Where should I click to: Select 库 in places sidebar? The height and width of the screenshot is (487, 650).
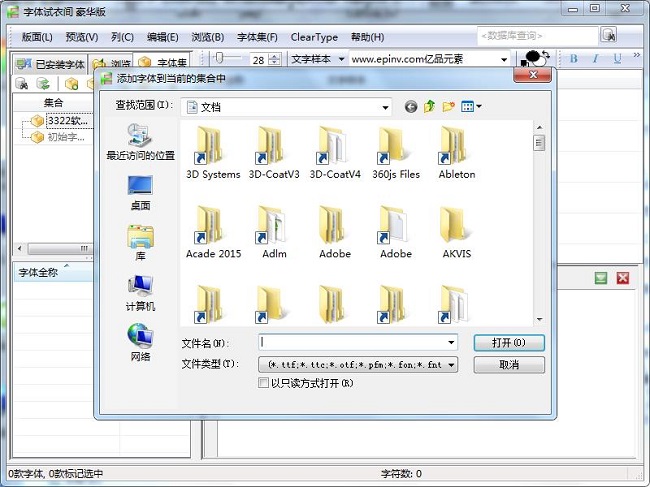pyautogui.click(x=141, y=243)
